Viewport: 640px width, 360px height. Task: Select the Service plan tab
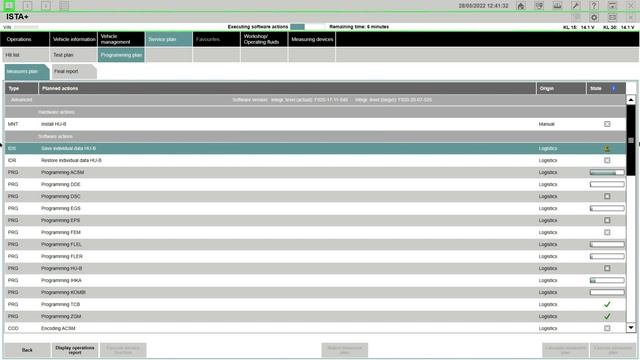click(x=169, y=39)
